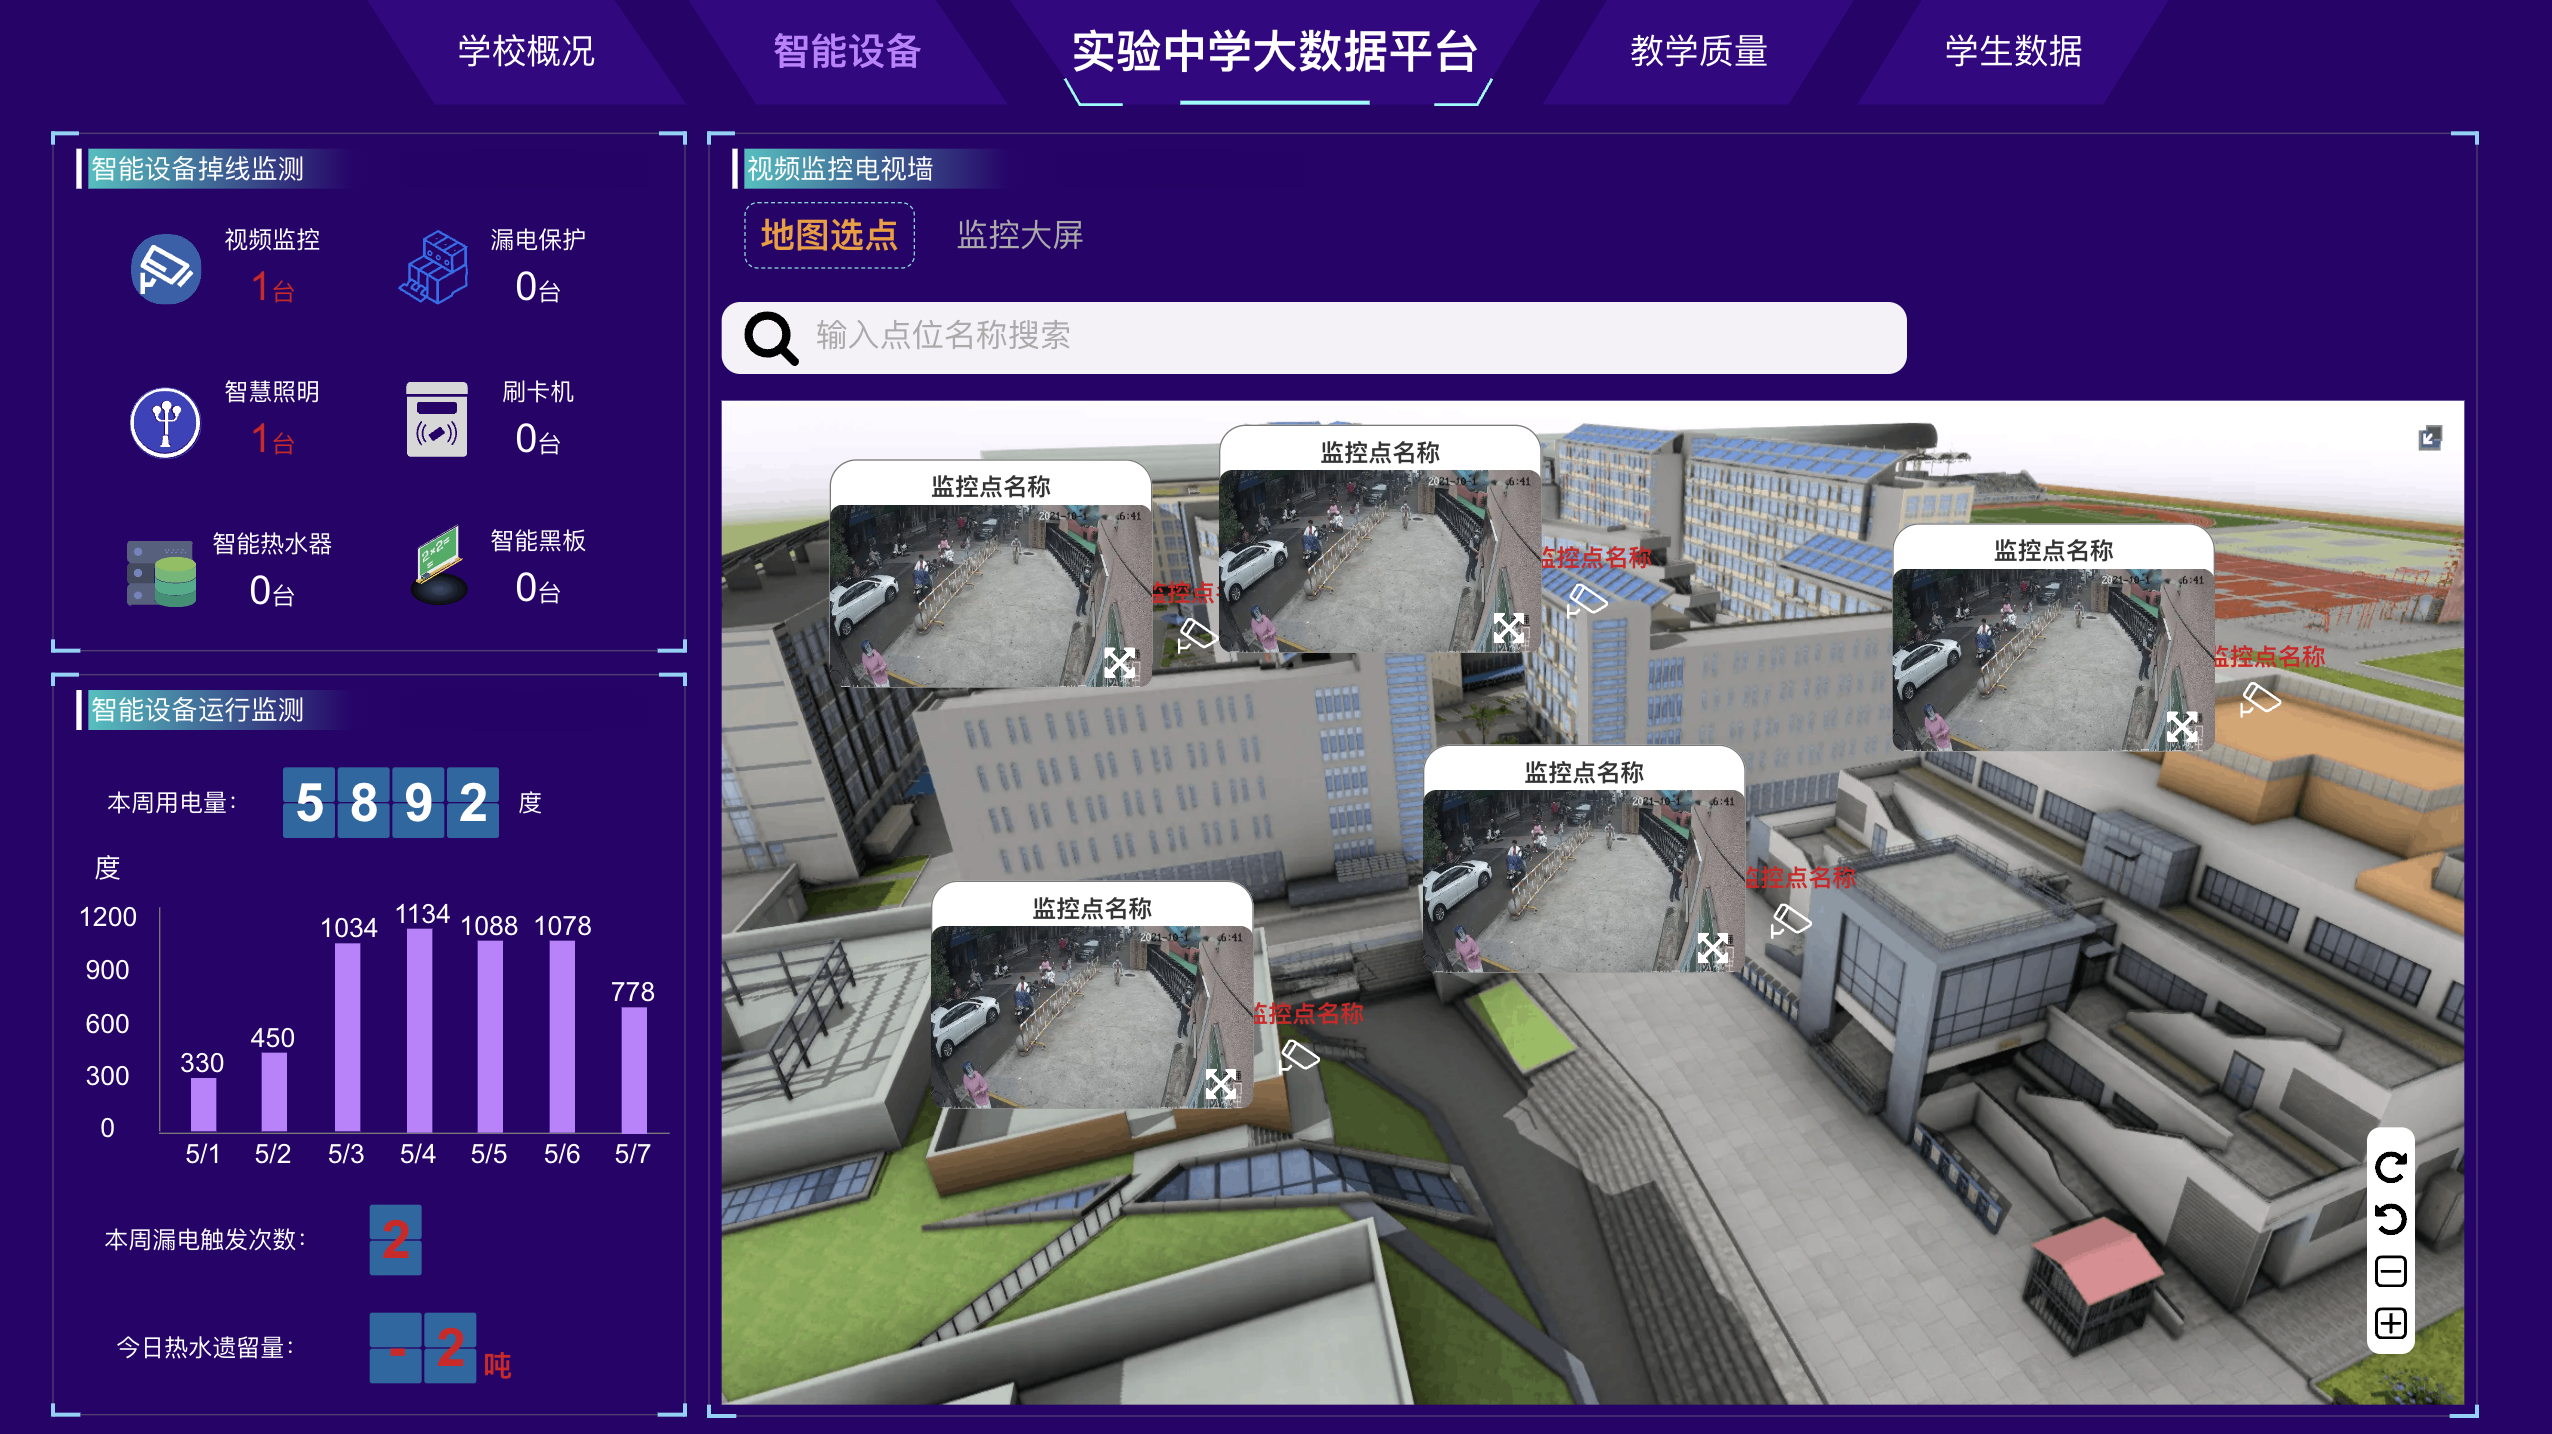This screenshot has height=1434, width=2552.
Task: Select the 刷卡机 card reader icon
Action: point(438,418)
